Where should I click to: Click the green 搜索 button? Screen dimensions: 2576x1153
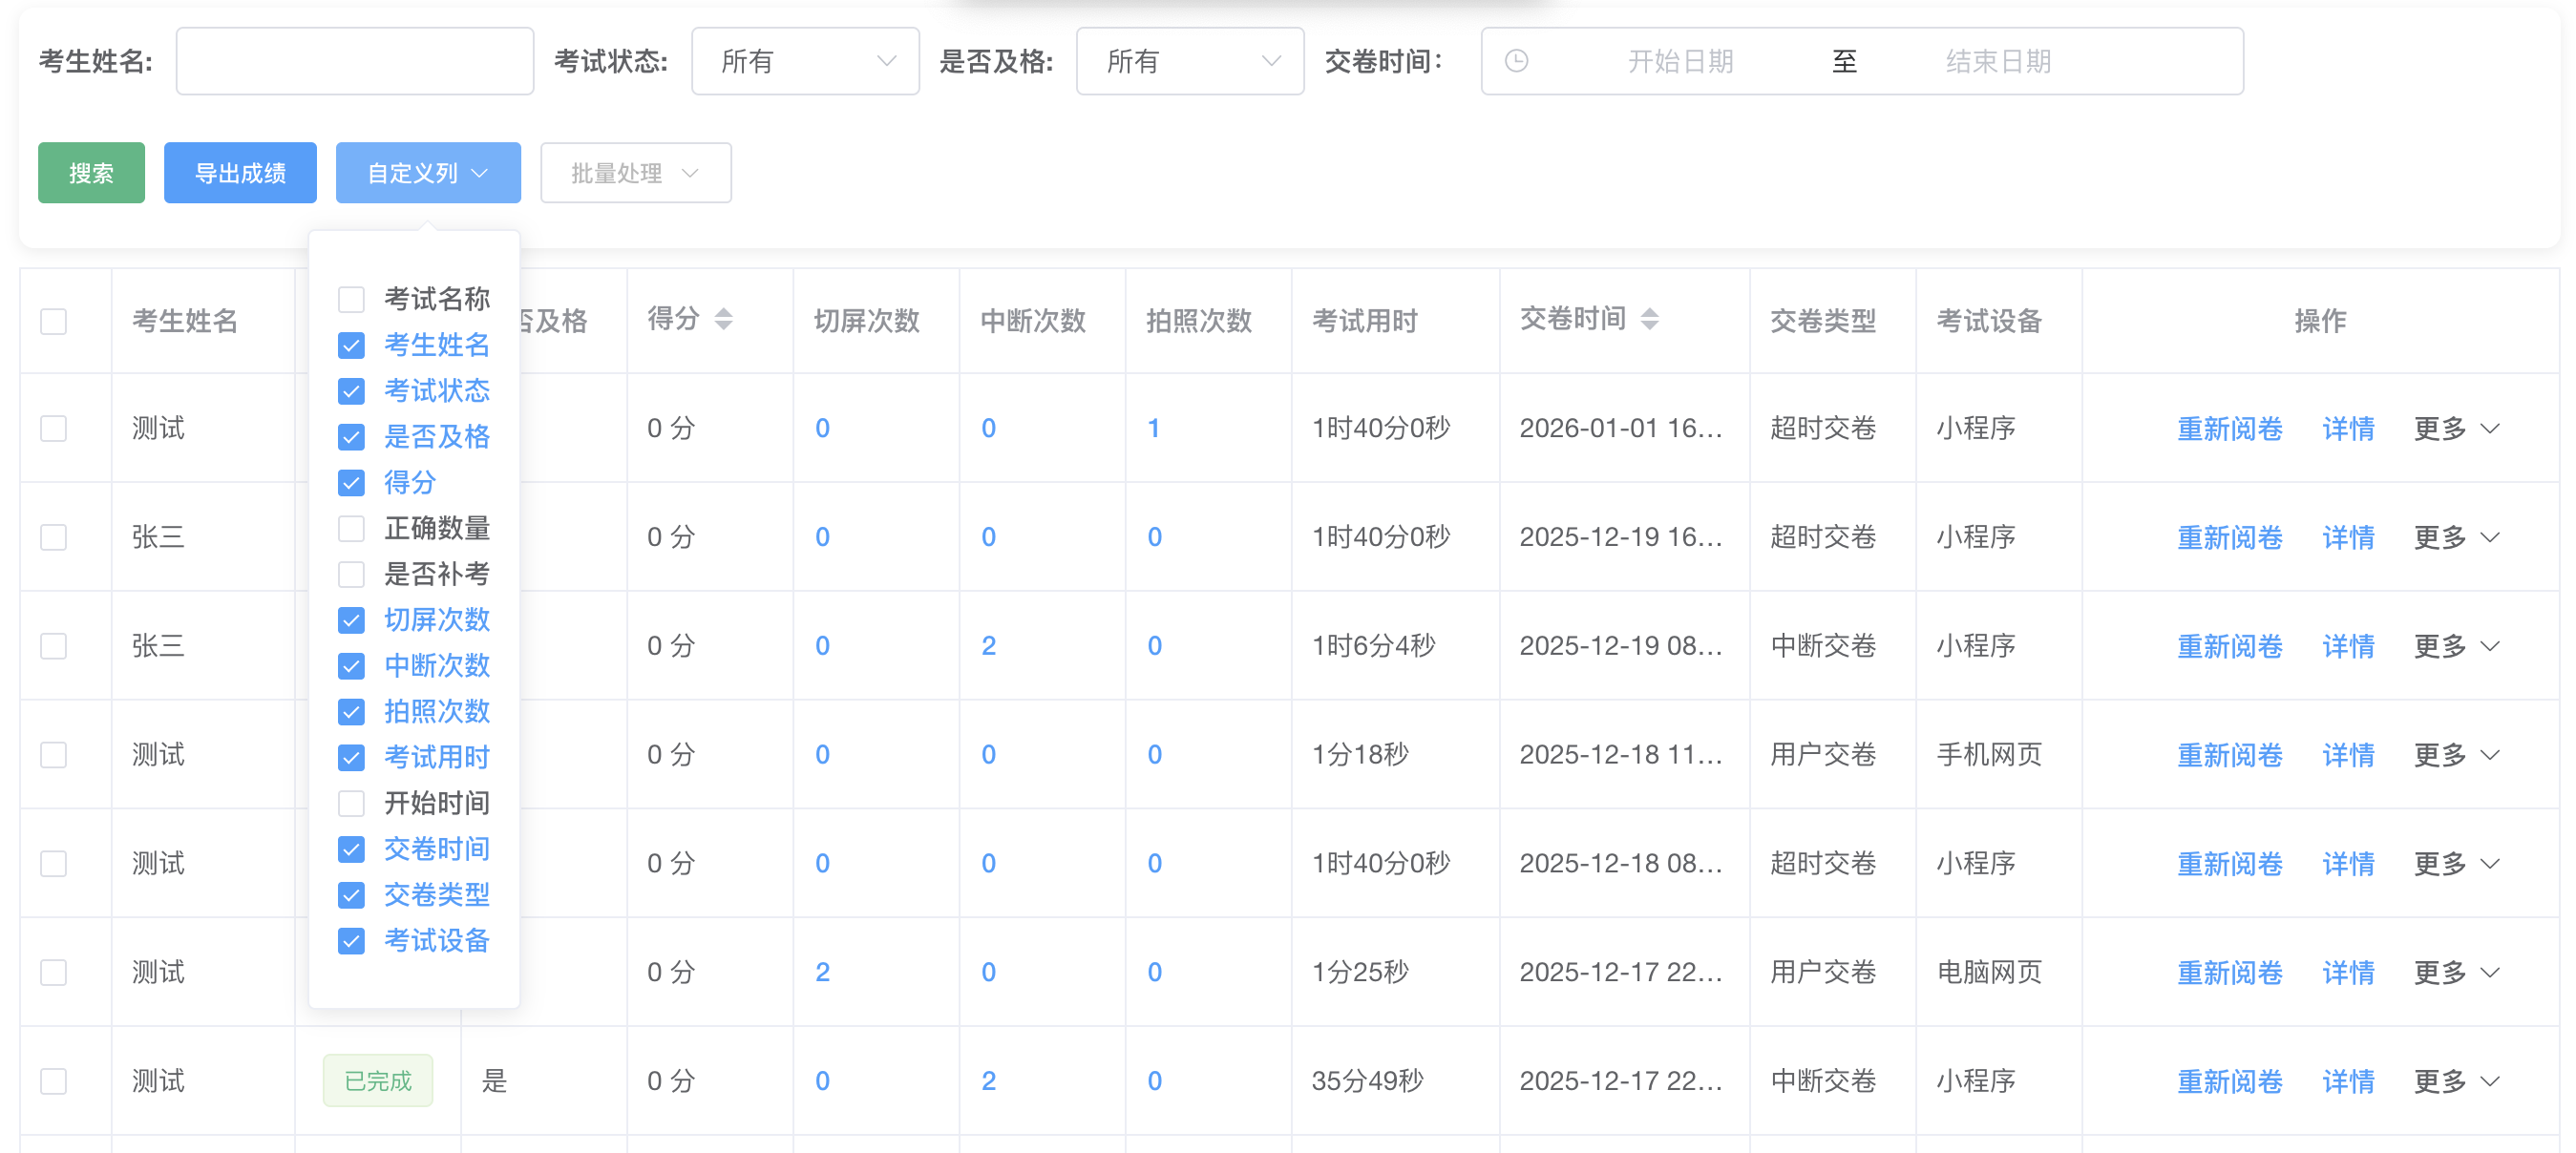91,173
